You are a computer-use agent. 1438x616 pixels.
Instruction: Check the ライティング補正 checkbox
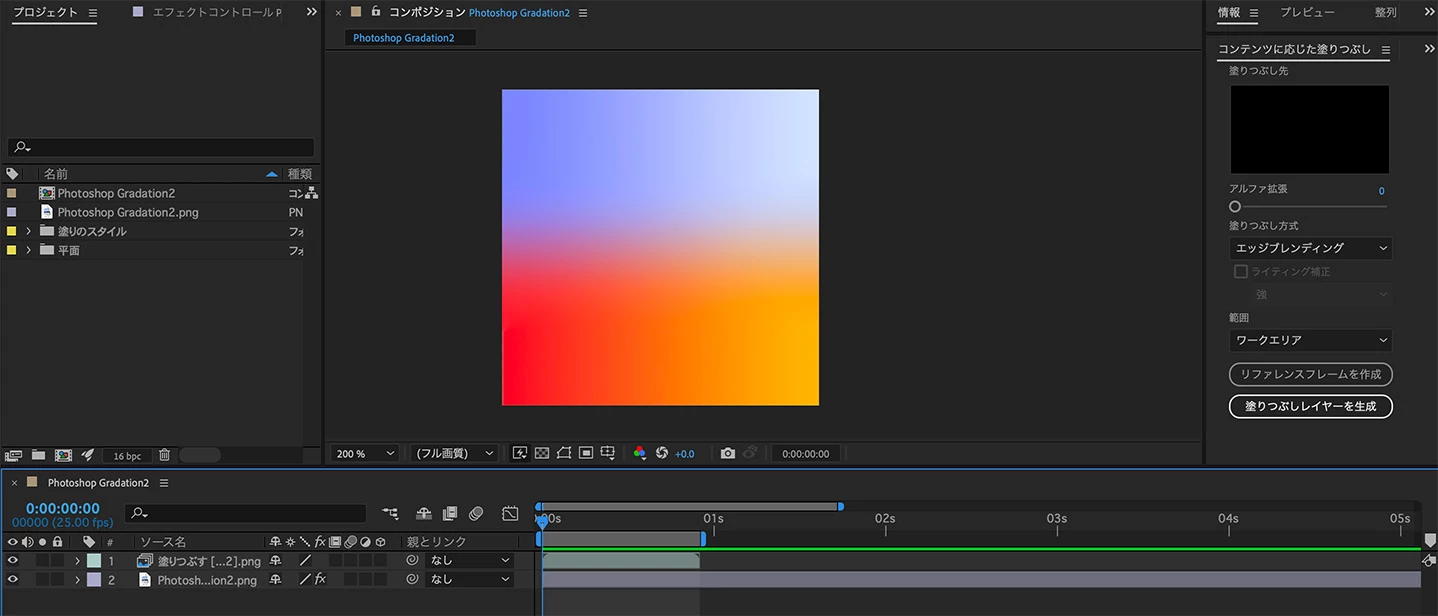click(x=1241, y=271)
